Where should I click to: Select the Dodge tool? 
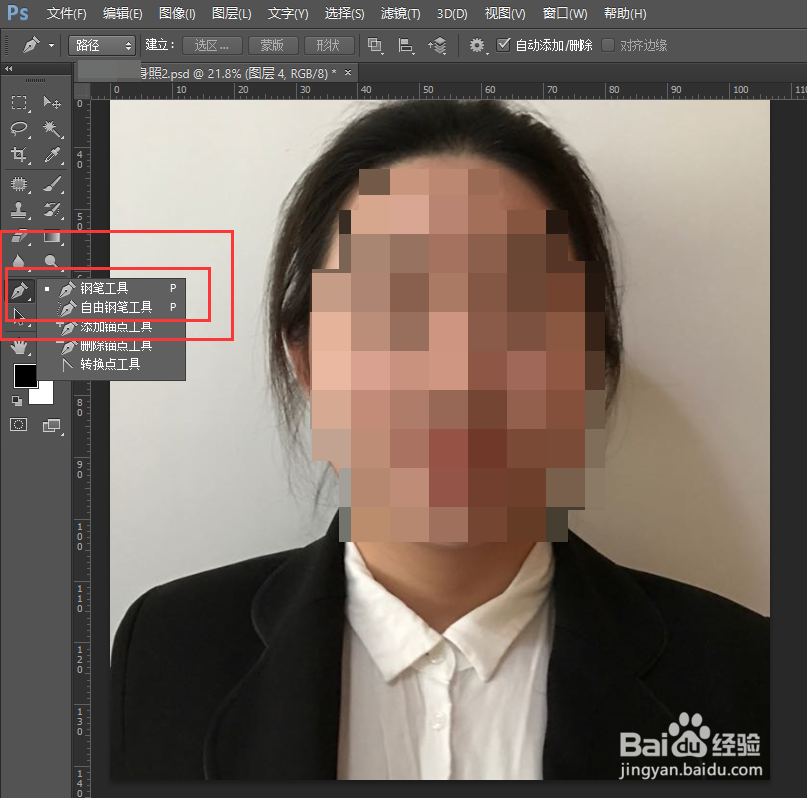(51, 261)
